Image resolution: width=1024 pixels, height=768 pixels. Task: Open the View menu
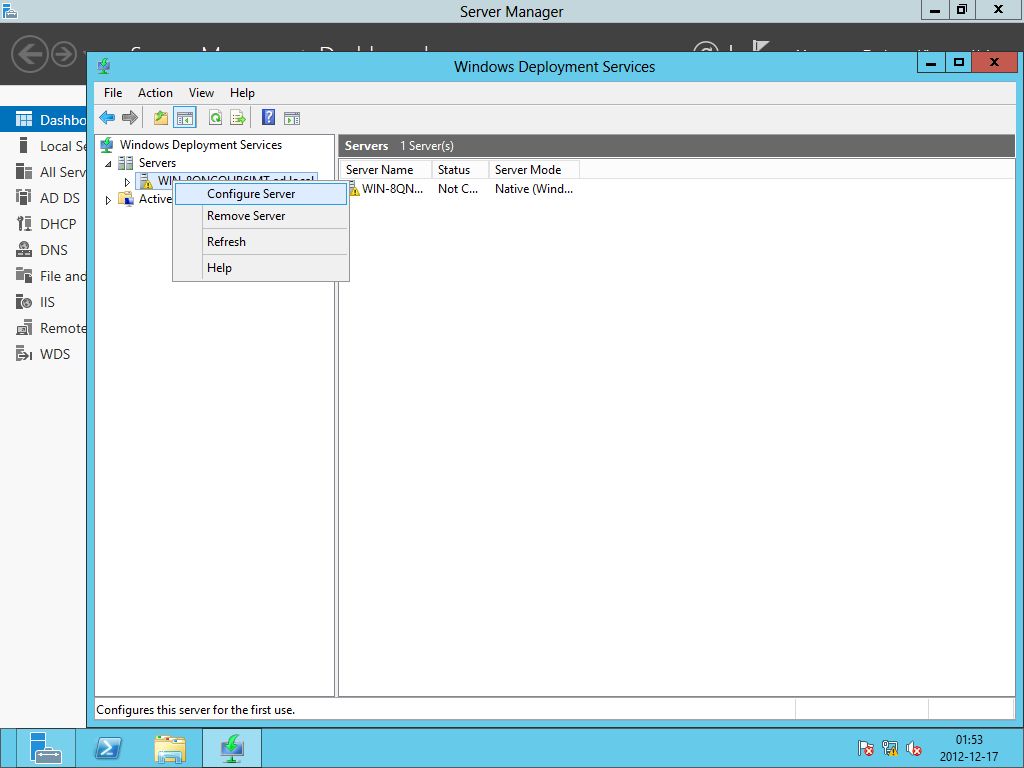(x=201, y=93)
